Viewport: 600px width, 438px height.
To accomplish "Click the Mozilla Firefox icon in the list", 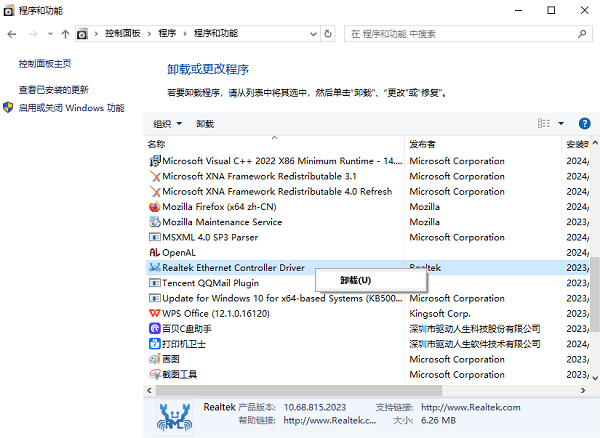I will click(x=155, y=207).
